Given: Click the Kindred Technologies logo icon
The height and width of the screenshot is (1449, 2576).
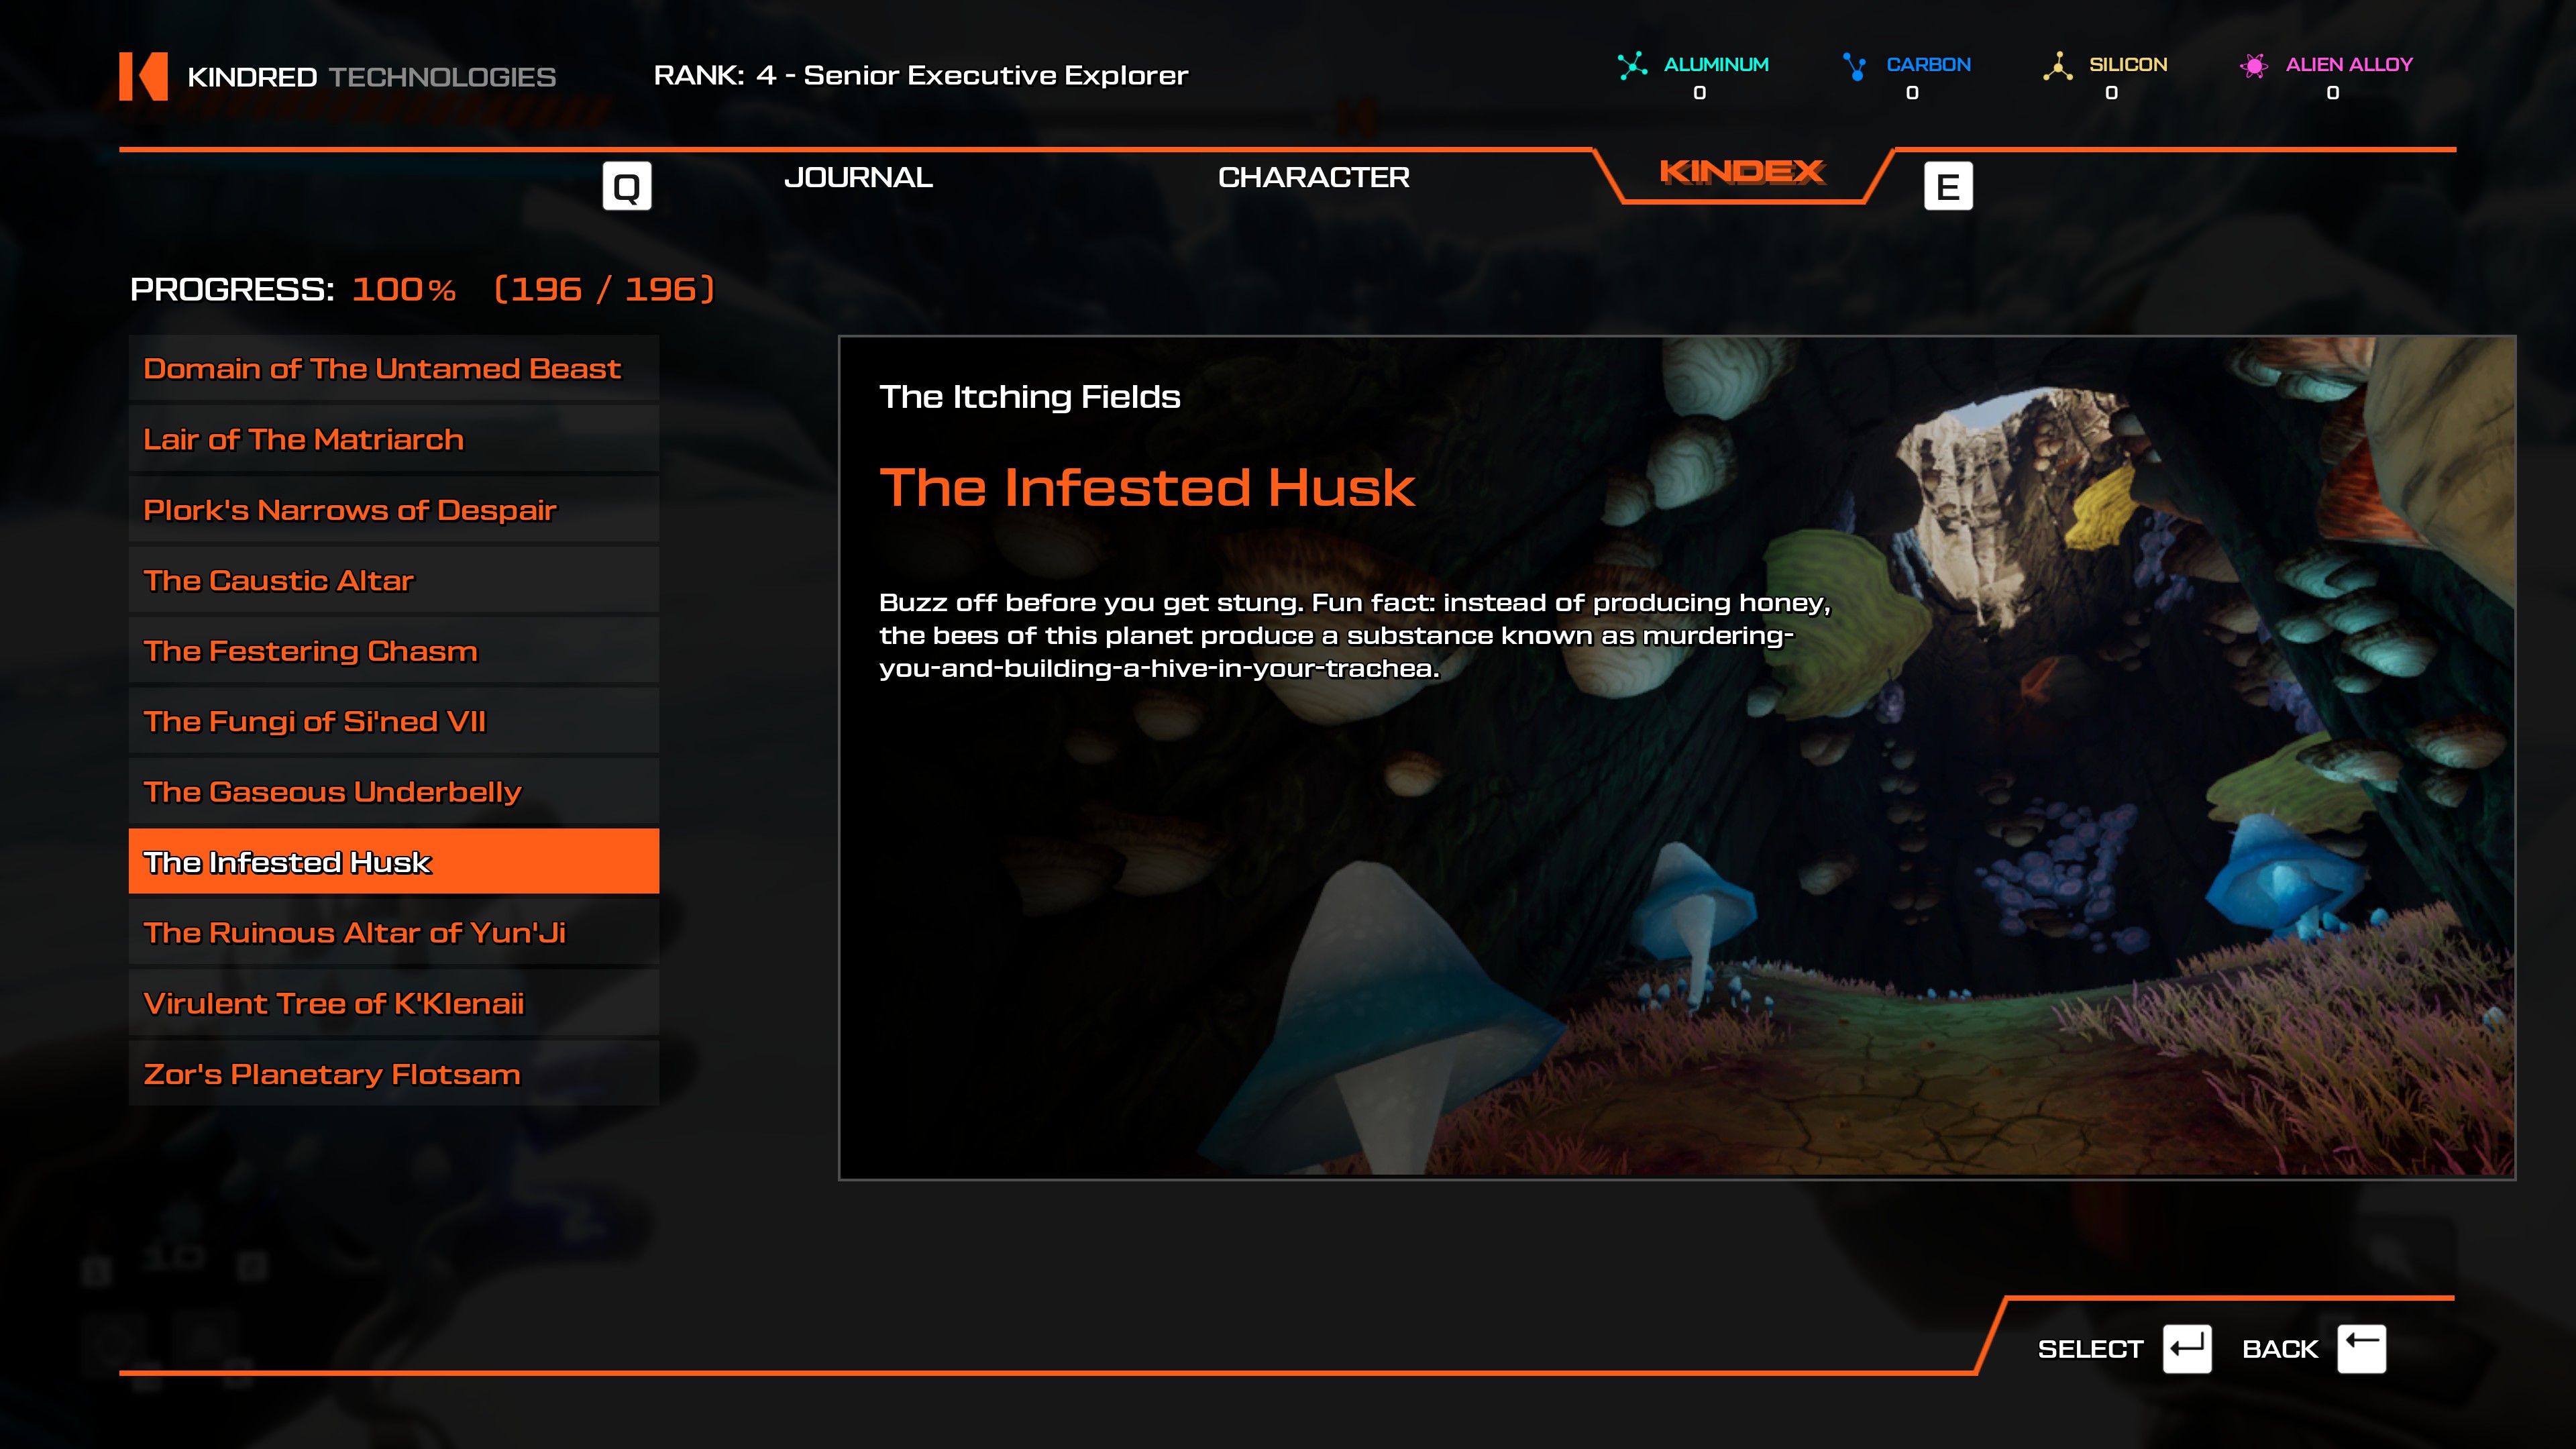Looking at the screenshot, I should (143, 76).
